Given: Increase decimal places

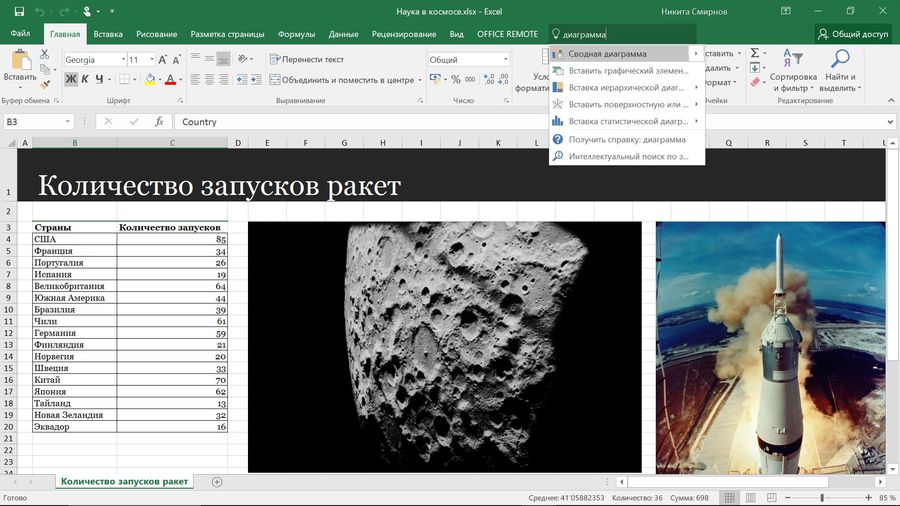Looking at the screenshot, I should 489,79.
